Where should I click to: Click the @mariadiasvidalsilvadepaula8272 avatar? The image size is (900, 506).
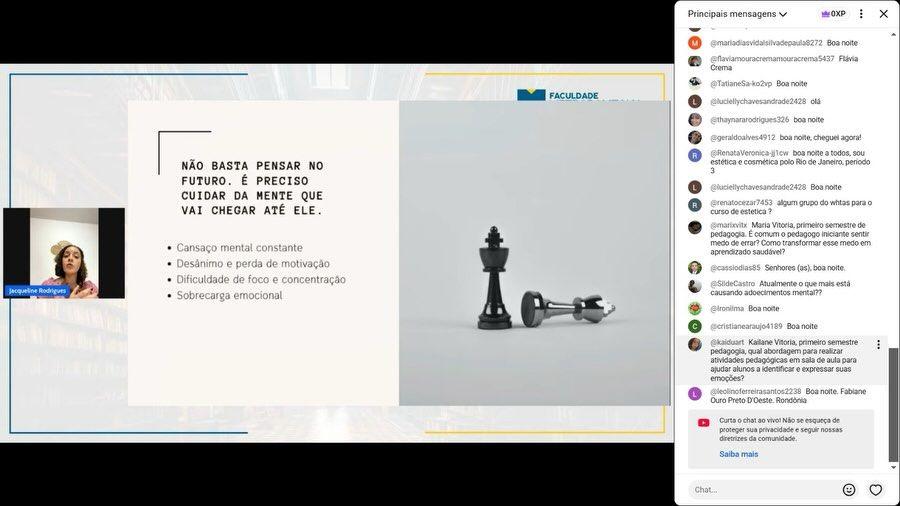pyautogui.click(x=695, y=43)
